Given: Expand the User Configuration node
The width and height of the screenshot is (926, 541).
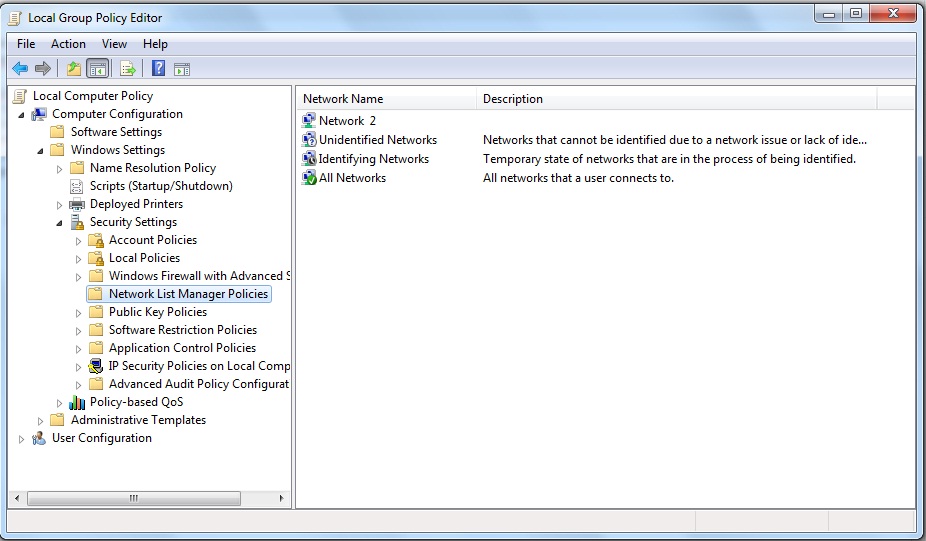Looking at the screenshot, I should pyautogui.click(x=21, y=439).
